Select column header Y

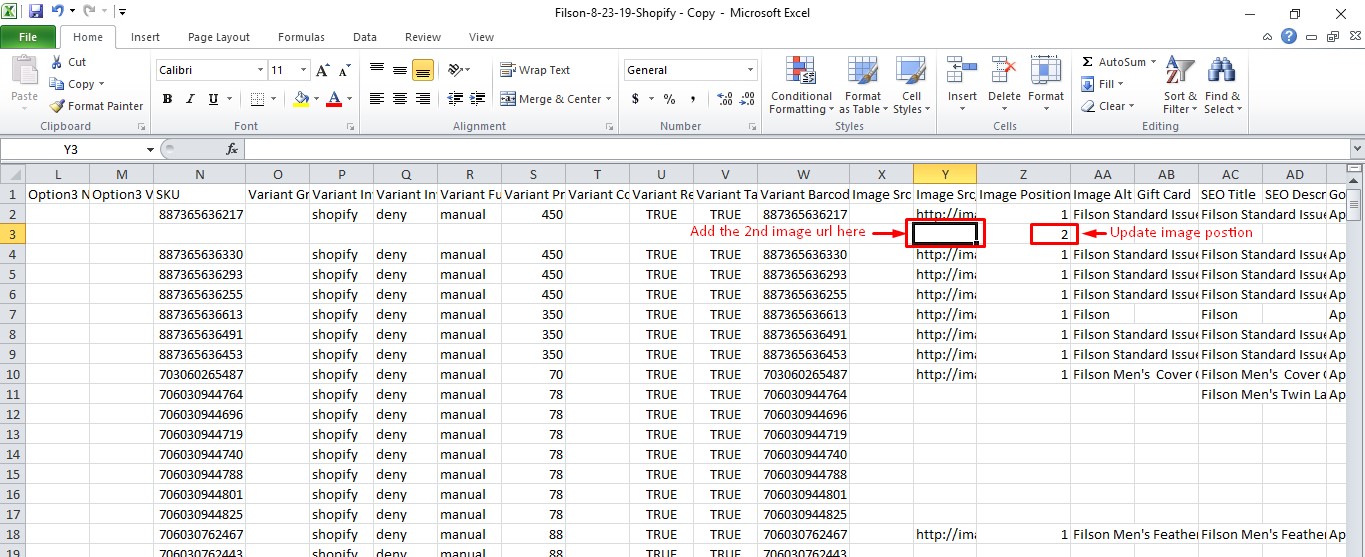(945, 174)
